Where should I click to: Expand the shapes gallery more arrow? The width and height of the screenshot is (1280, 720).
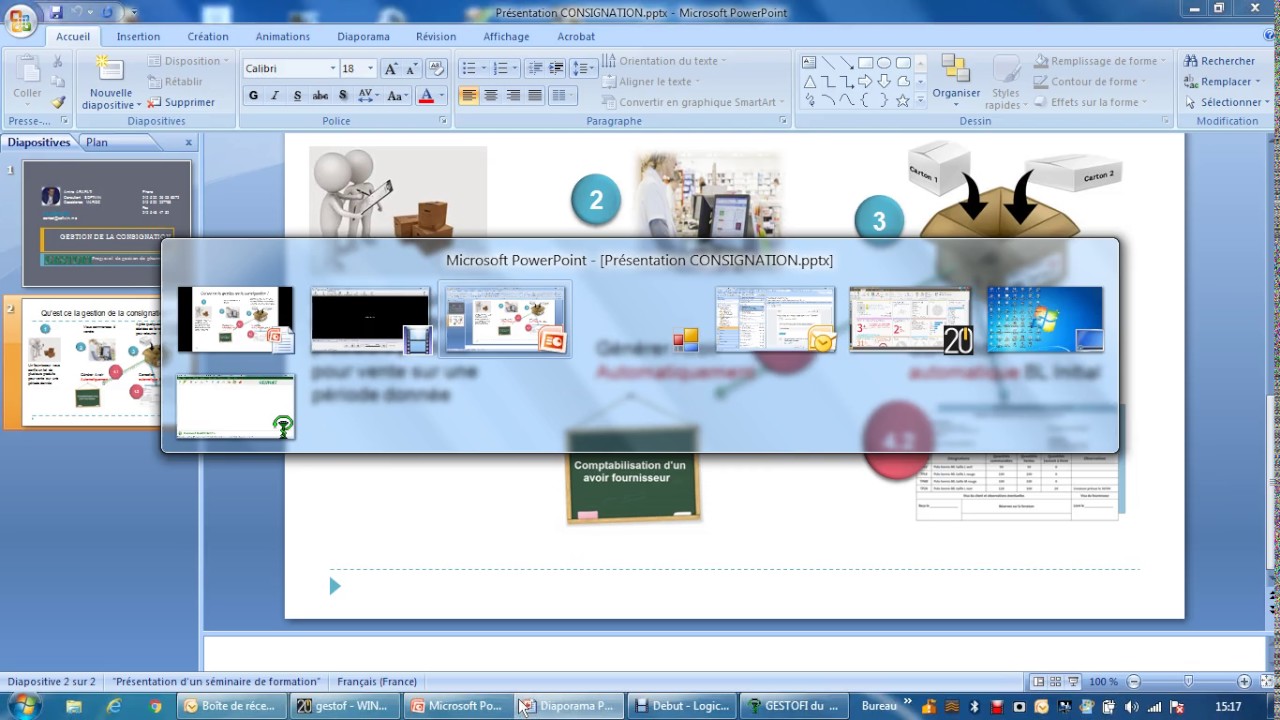[x=920, y=101]
